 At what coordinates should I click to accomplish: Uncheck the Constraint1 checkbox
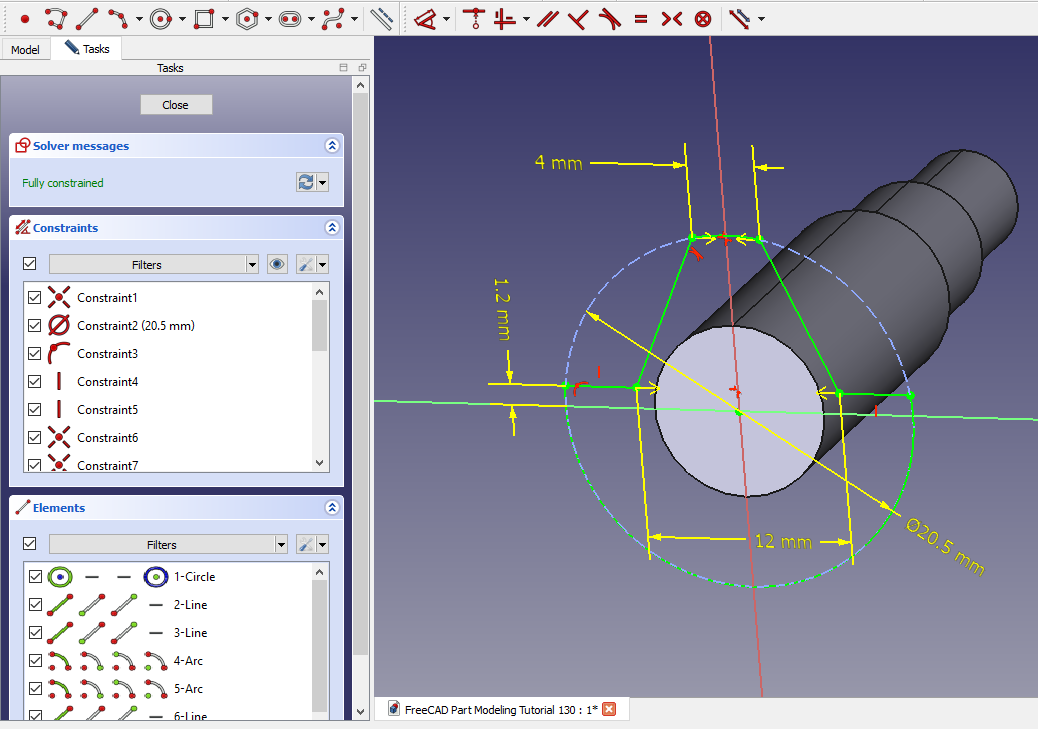(35, 298)
